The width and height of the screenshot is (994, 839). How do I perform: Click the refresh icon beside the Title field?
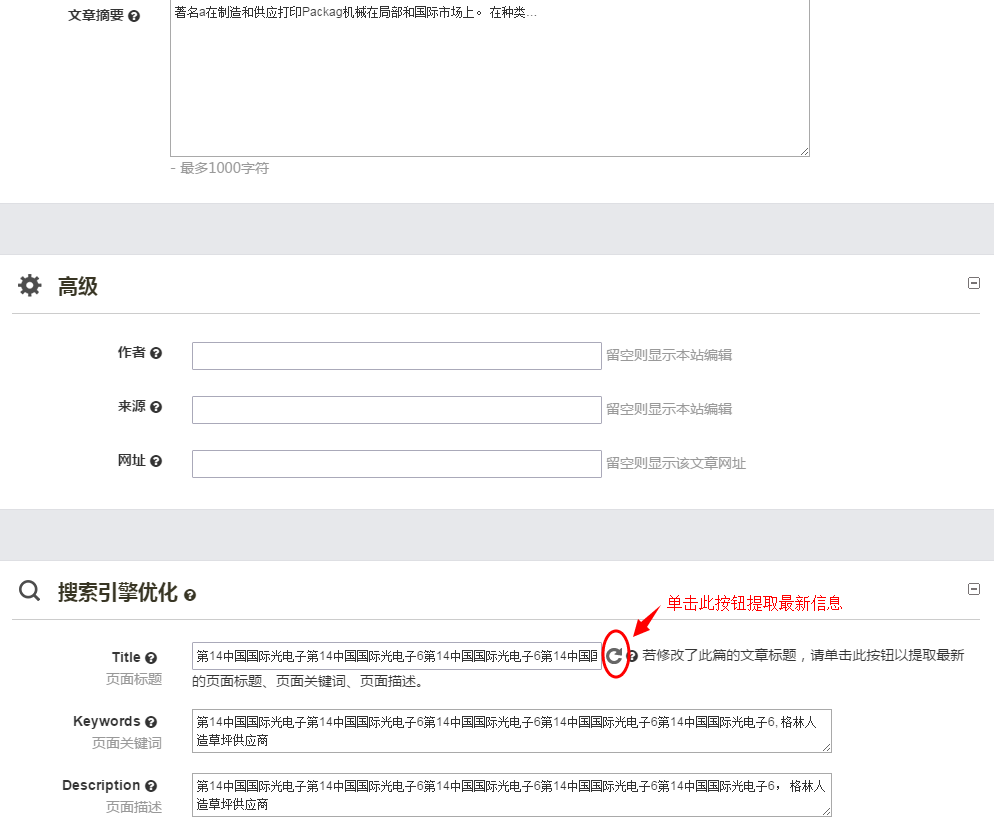point(614,655)
